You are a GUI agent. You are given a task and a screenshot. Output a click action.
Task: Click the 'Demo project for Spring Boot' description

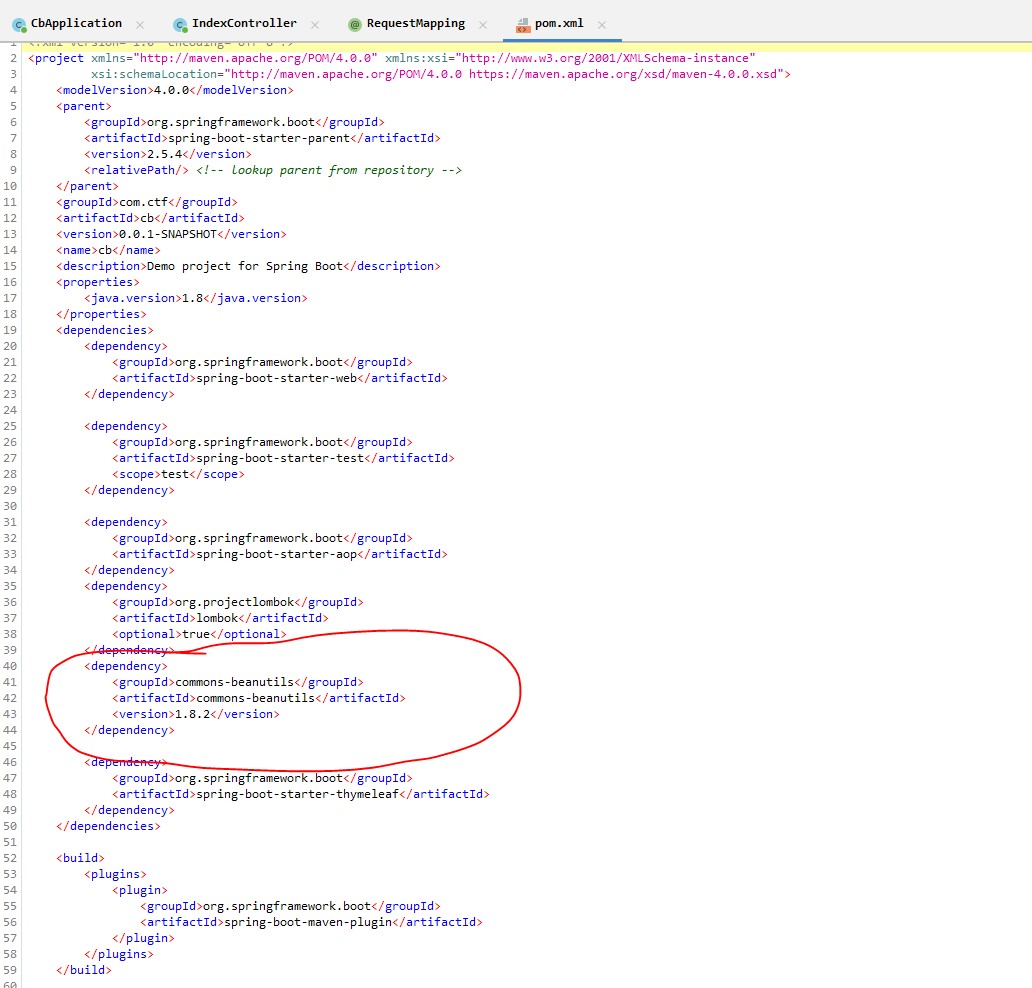click(245, 267)
